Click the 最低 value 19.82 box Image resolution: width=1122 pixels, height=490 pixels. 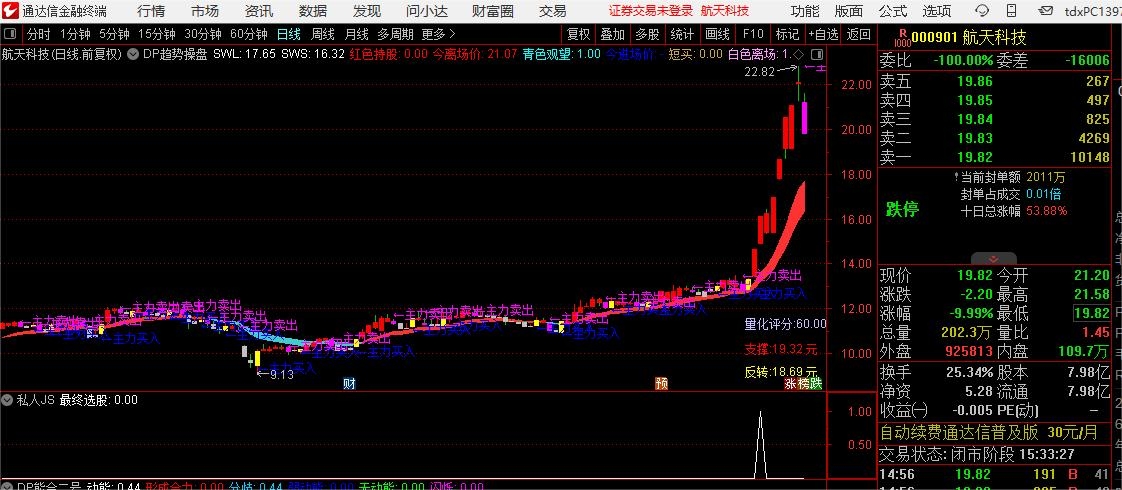tap(1091, 313)
